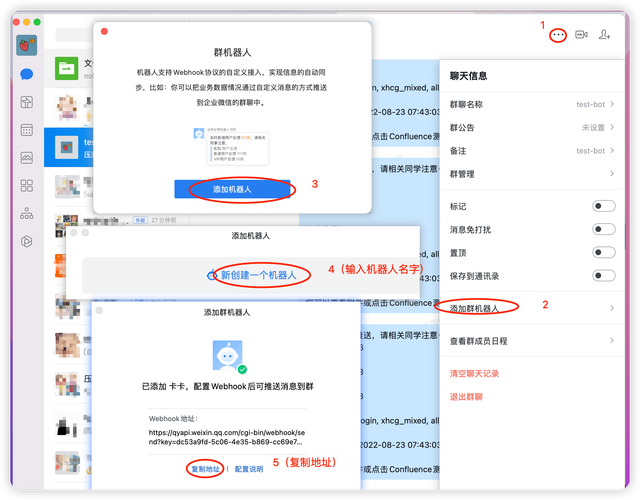Click 退出群聊 in red
Screen dimensions: 640x500
click(x=466, y=397)
